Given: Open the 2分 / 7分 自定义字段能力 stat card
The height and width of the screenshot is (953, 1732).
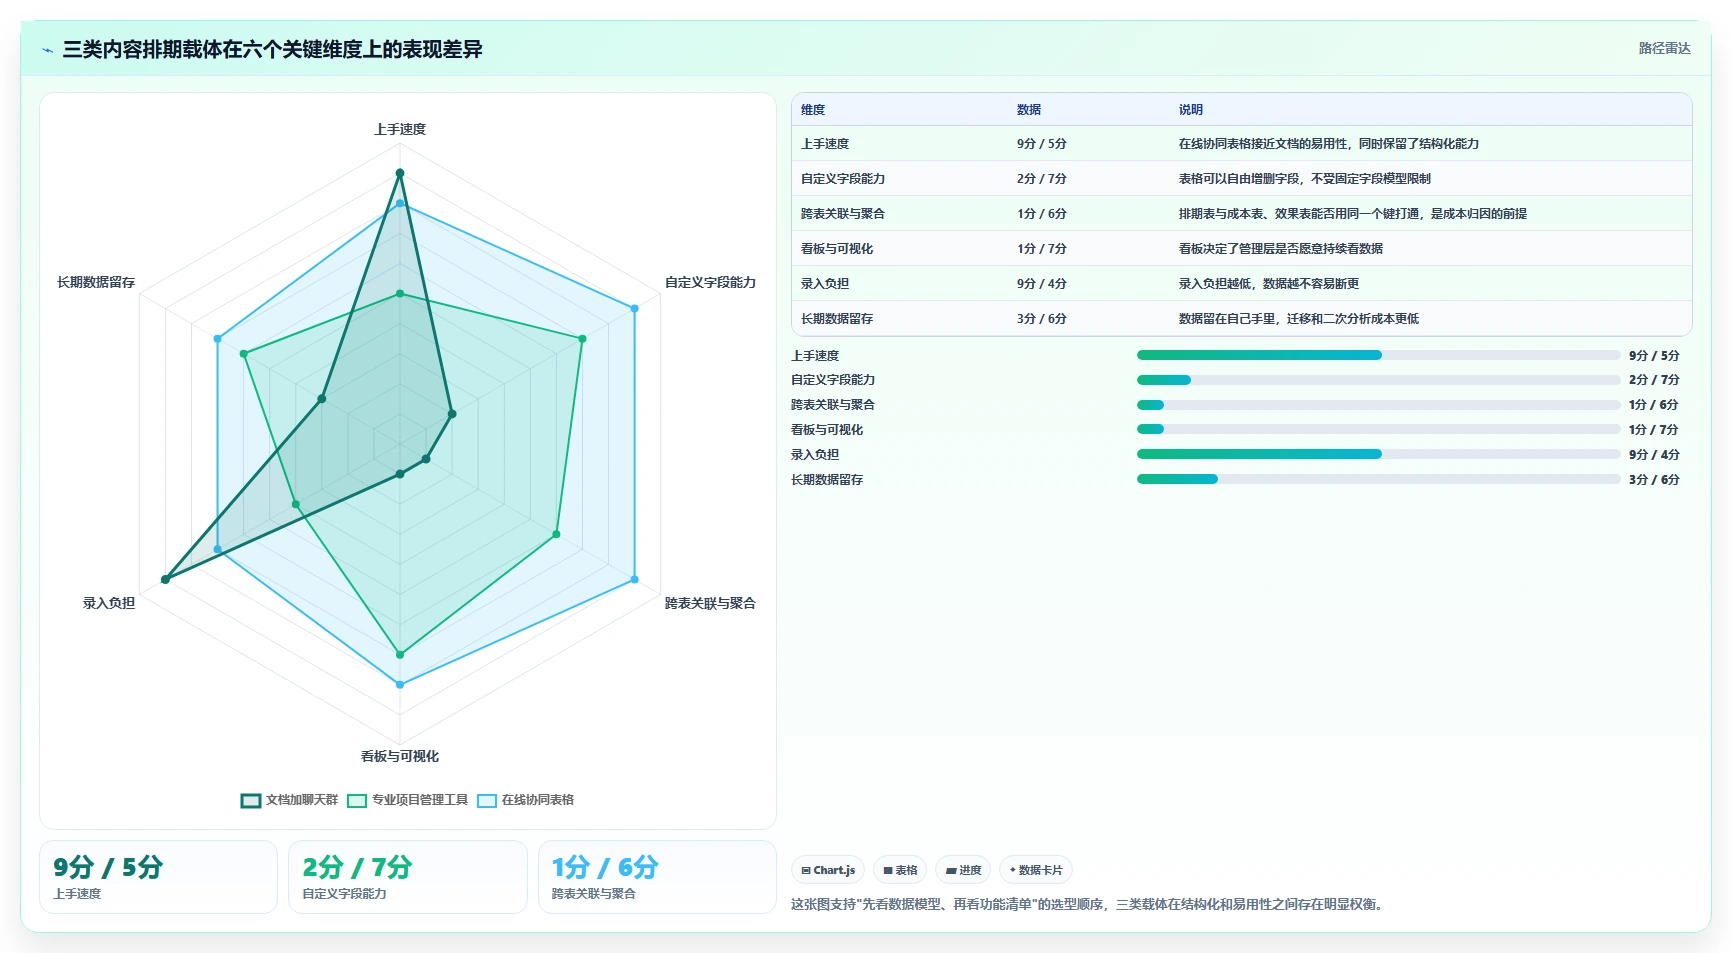Looking at the screenshot, I should coord(408,877).
